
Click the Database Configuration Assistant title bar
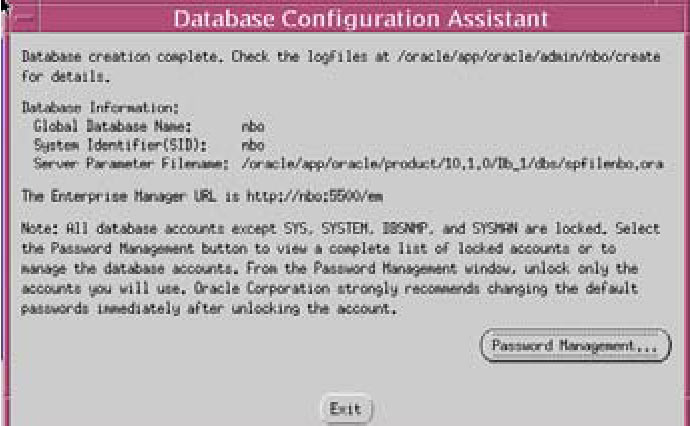click(362, 18)
